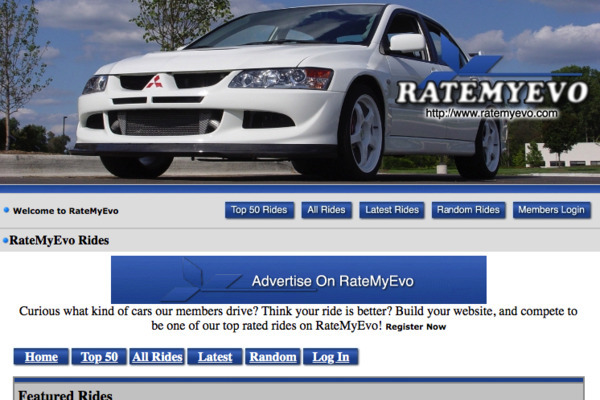Viewport: 600px width, 400px height.
Task: Go to Random Rides
Action: point(468,210)
